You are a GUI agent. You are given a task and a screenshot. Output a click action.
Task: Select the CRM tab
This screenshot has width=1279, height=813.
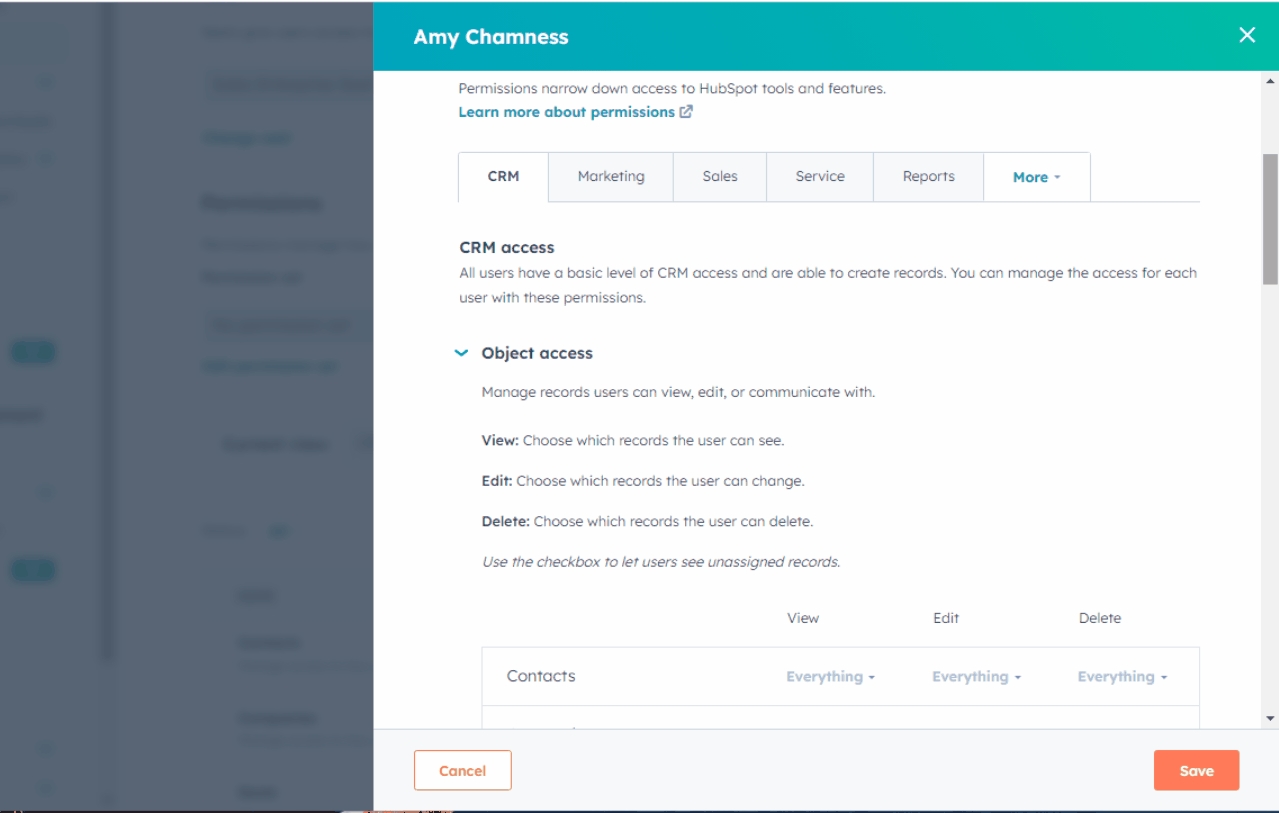pos(504,177)
